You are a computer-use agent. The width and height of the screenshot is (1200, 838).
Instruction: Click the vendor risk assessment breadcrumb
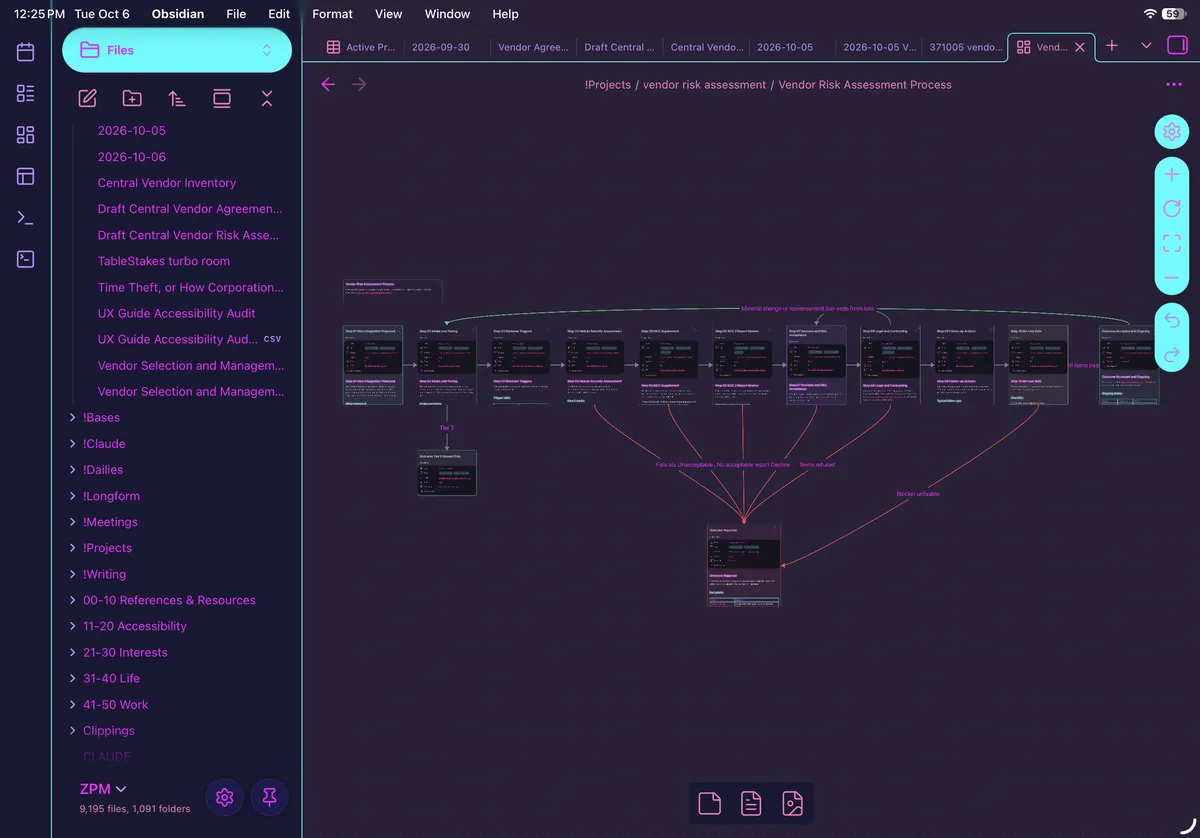(704, 85)
